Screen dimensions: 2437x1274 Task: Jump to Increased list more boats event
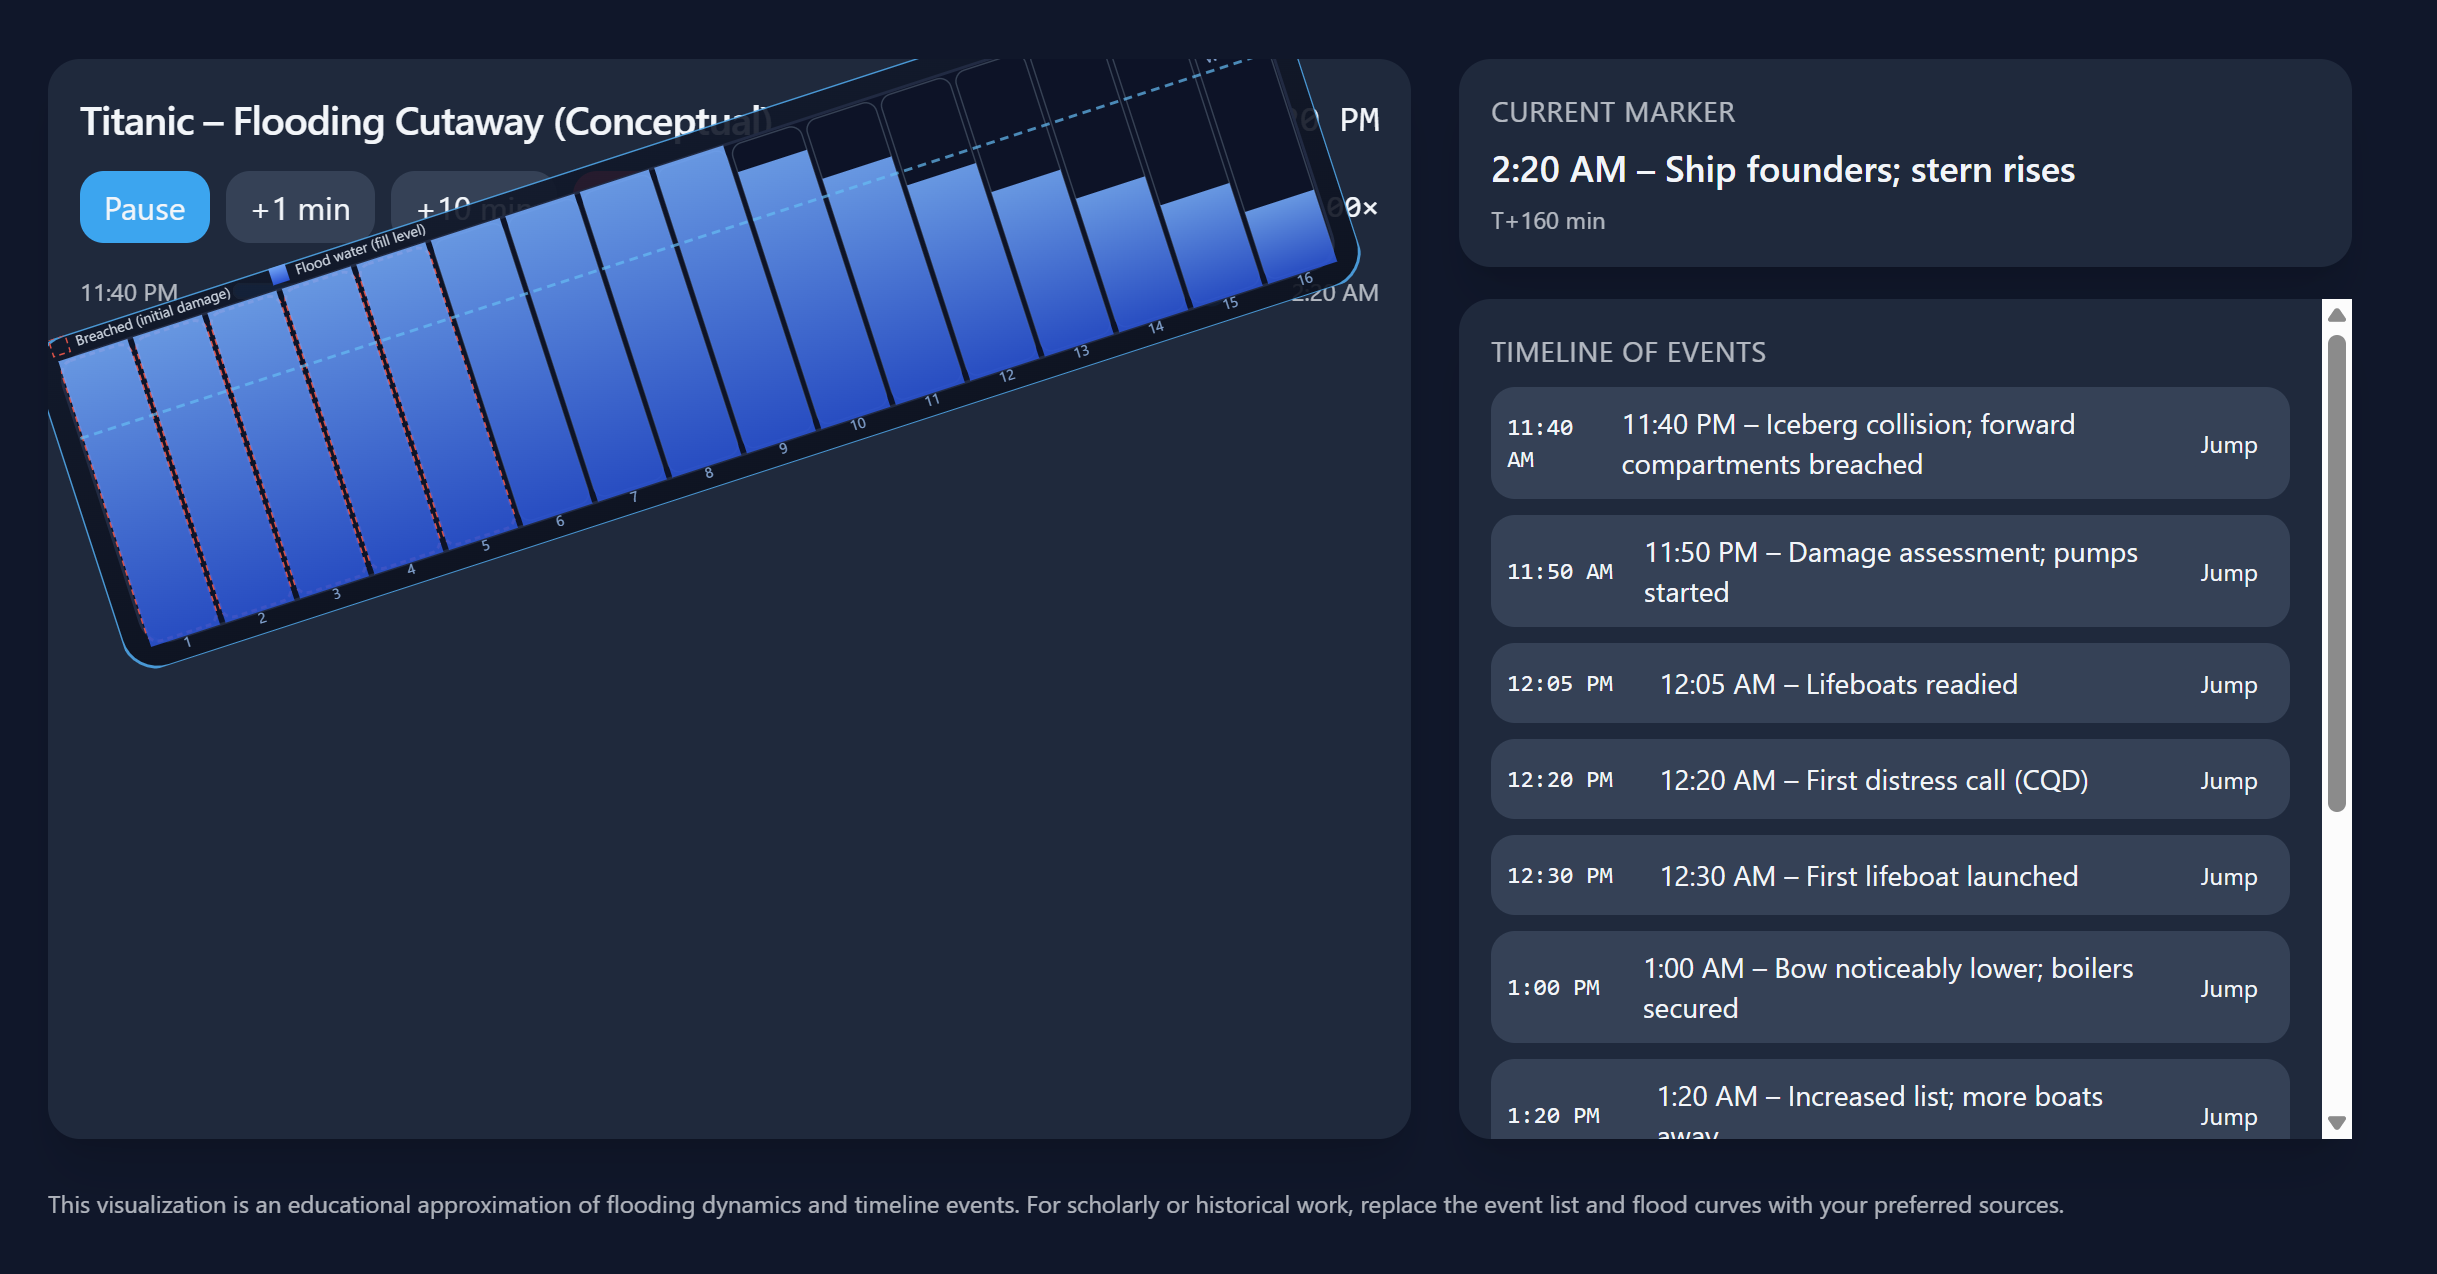point(2227,1116)
